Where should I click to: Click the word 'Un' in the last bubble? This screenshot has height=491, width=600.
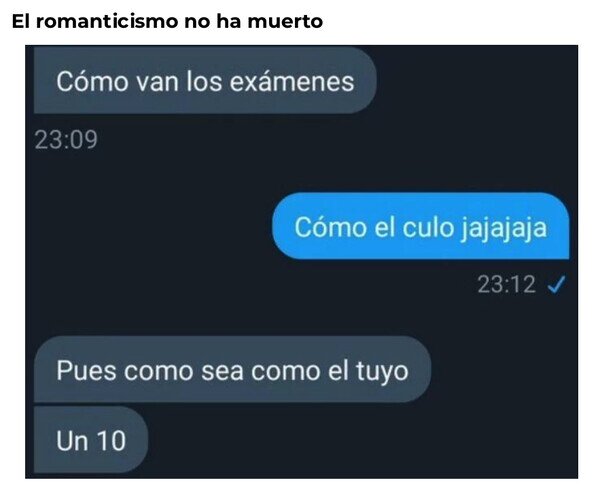coord(72,440)
